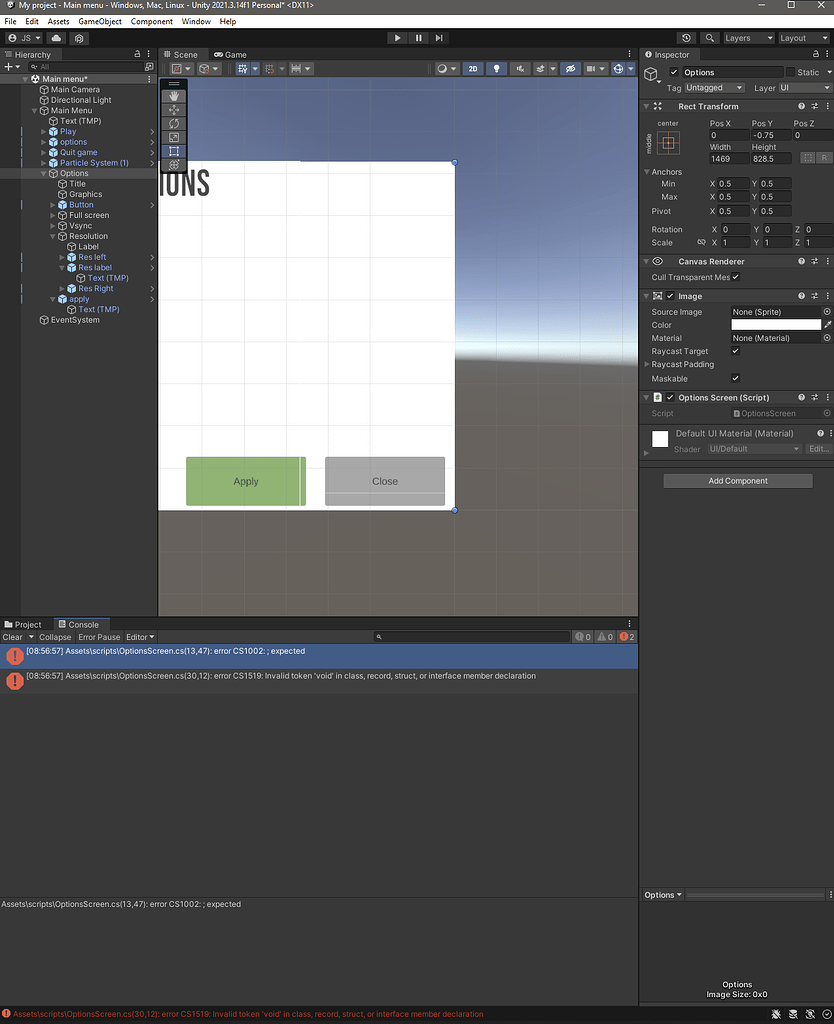
Task: Open the Source Image object picker
Action: coord(827,311)
